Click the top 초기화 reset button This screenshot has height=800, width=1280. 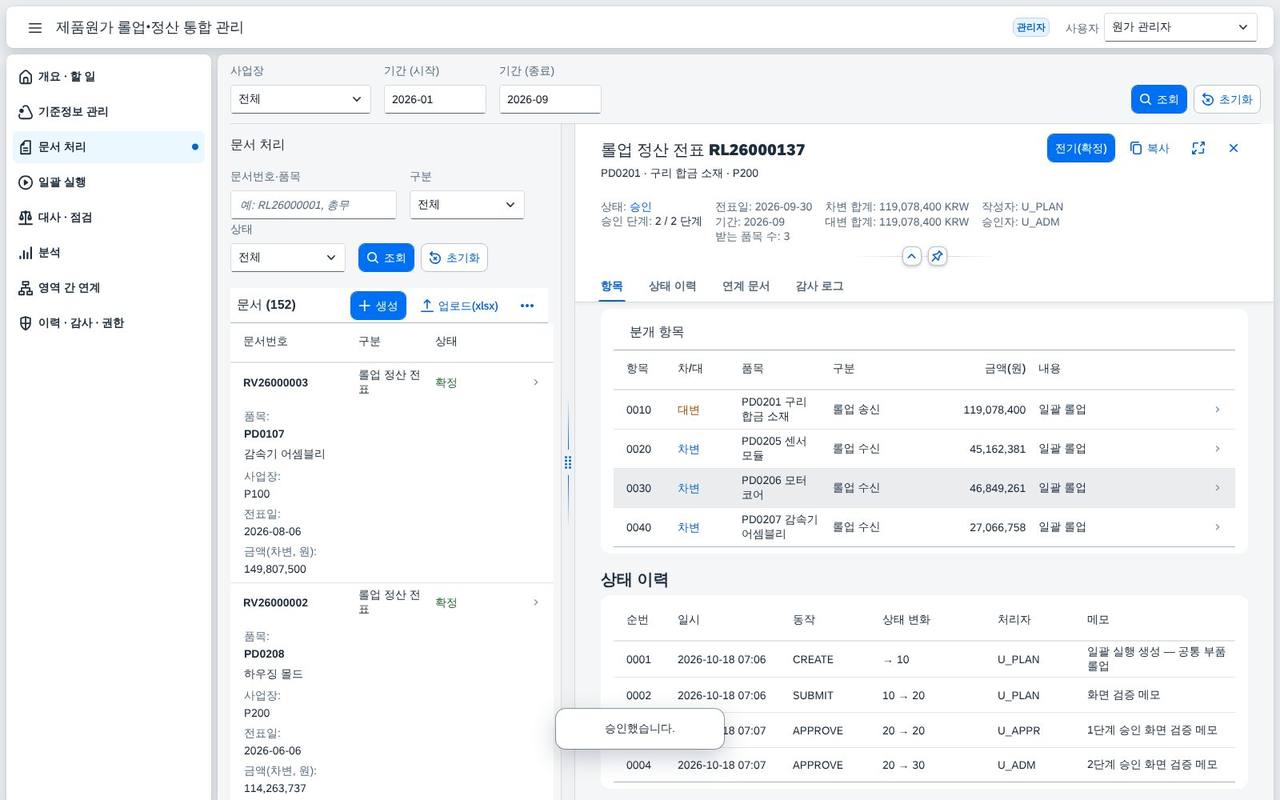1227,99
